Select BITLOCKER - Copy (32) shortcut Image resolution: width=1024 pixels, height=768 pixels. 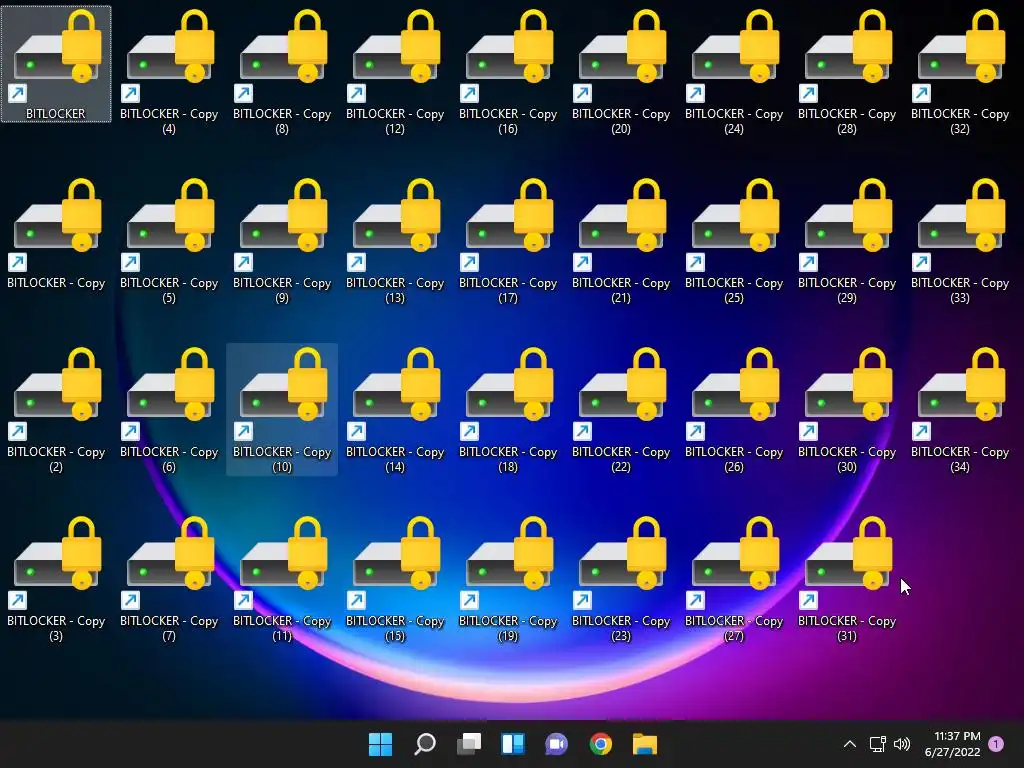(x=960, y=71)
